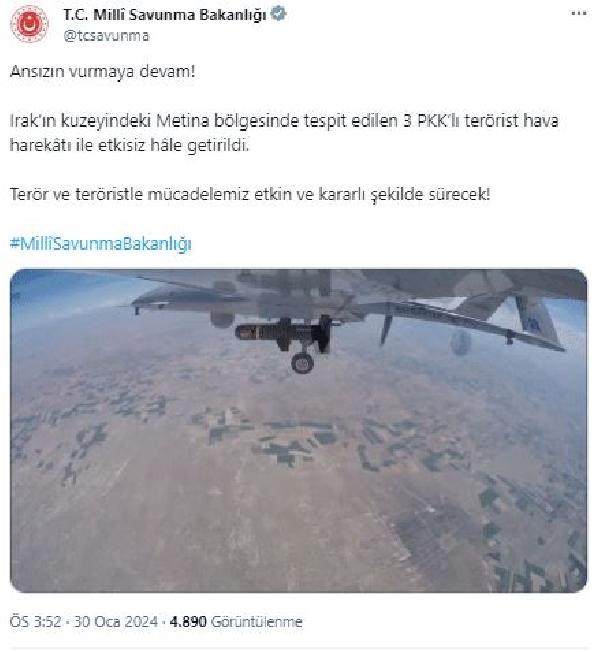Click the Görüntülenme views label

click(257, 622)
